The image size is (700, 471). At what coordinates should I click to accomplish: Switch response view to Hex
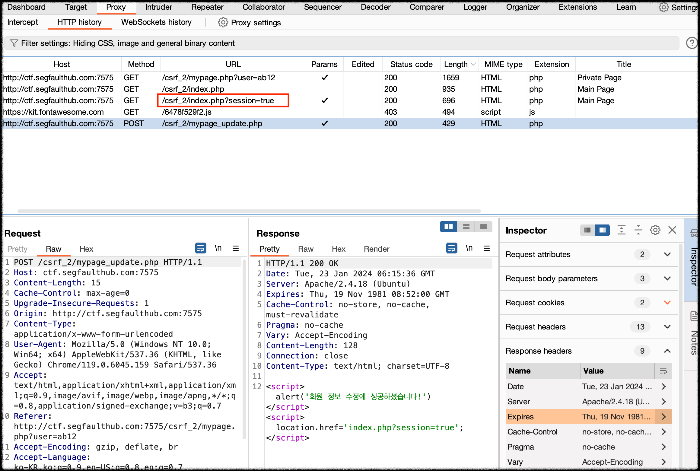338,249
